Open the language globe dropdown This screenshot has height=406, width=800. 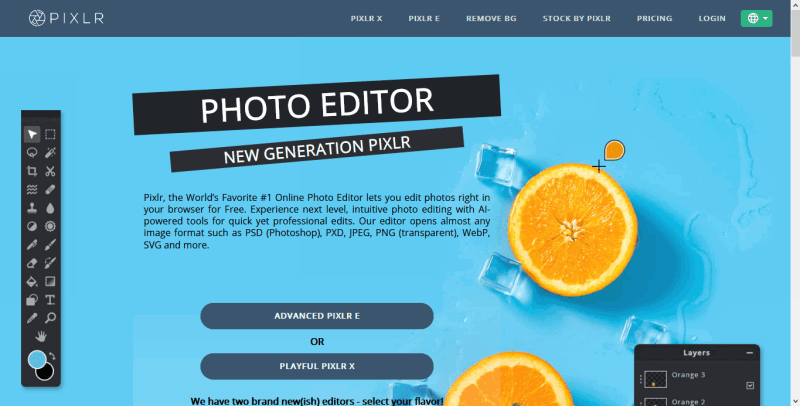click(x=757, y=18)
